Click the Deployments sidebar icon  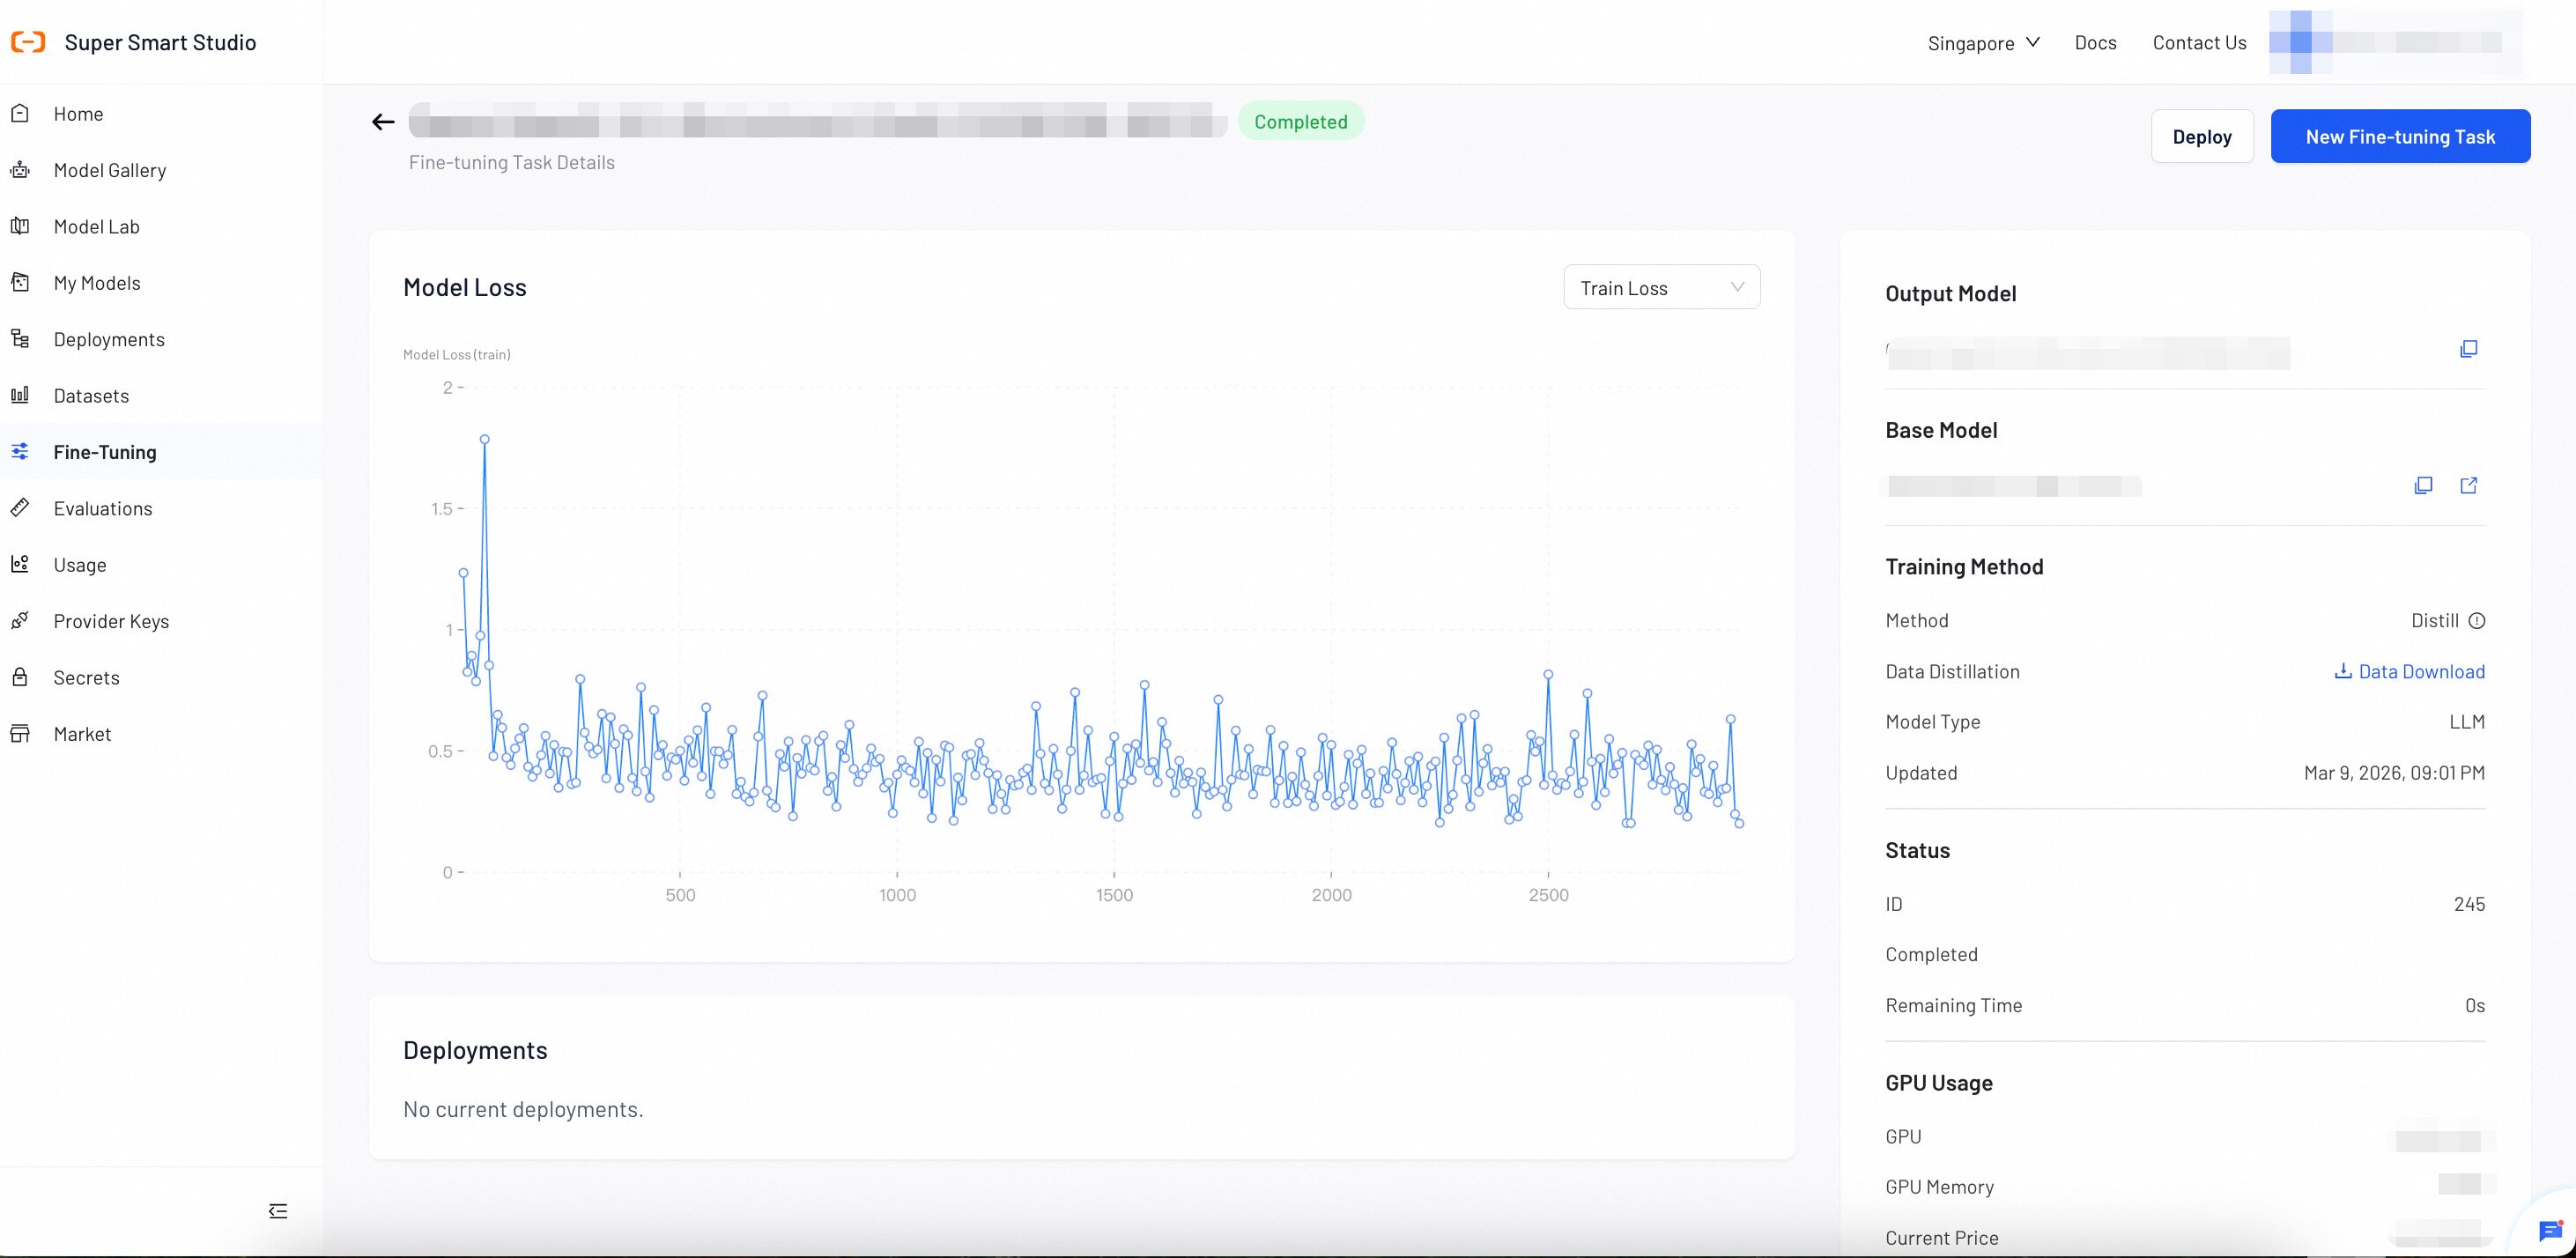[x=20, y=339]
